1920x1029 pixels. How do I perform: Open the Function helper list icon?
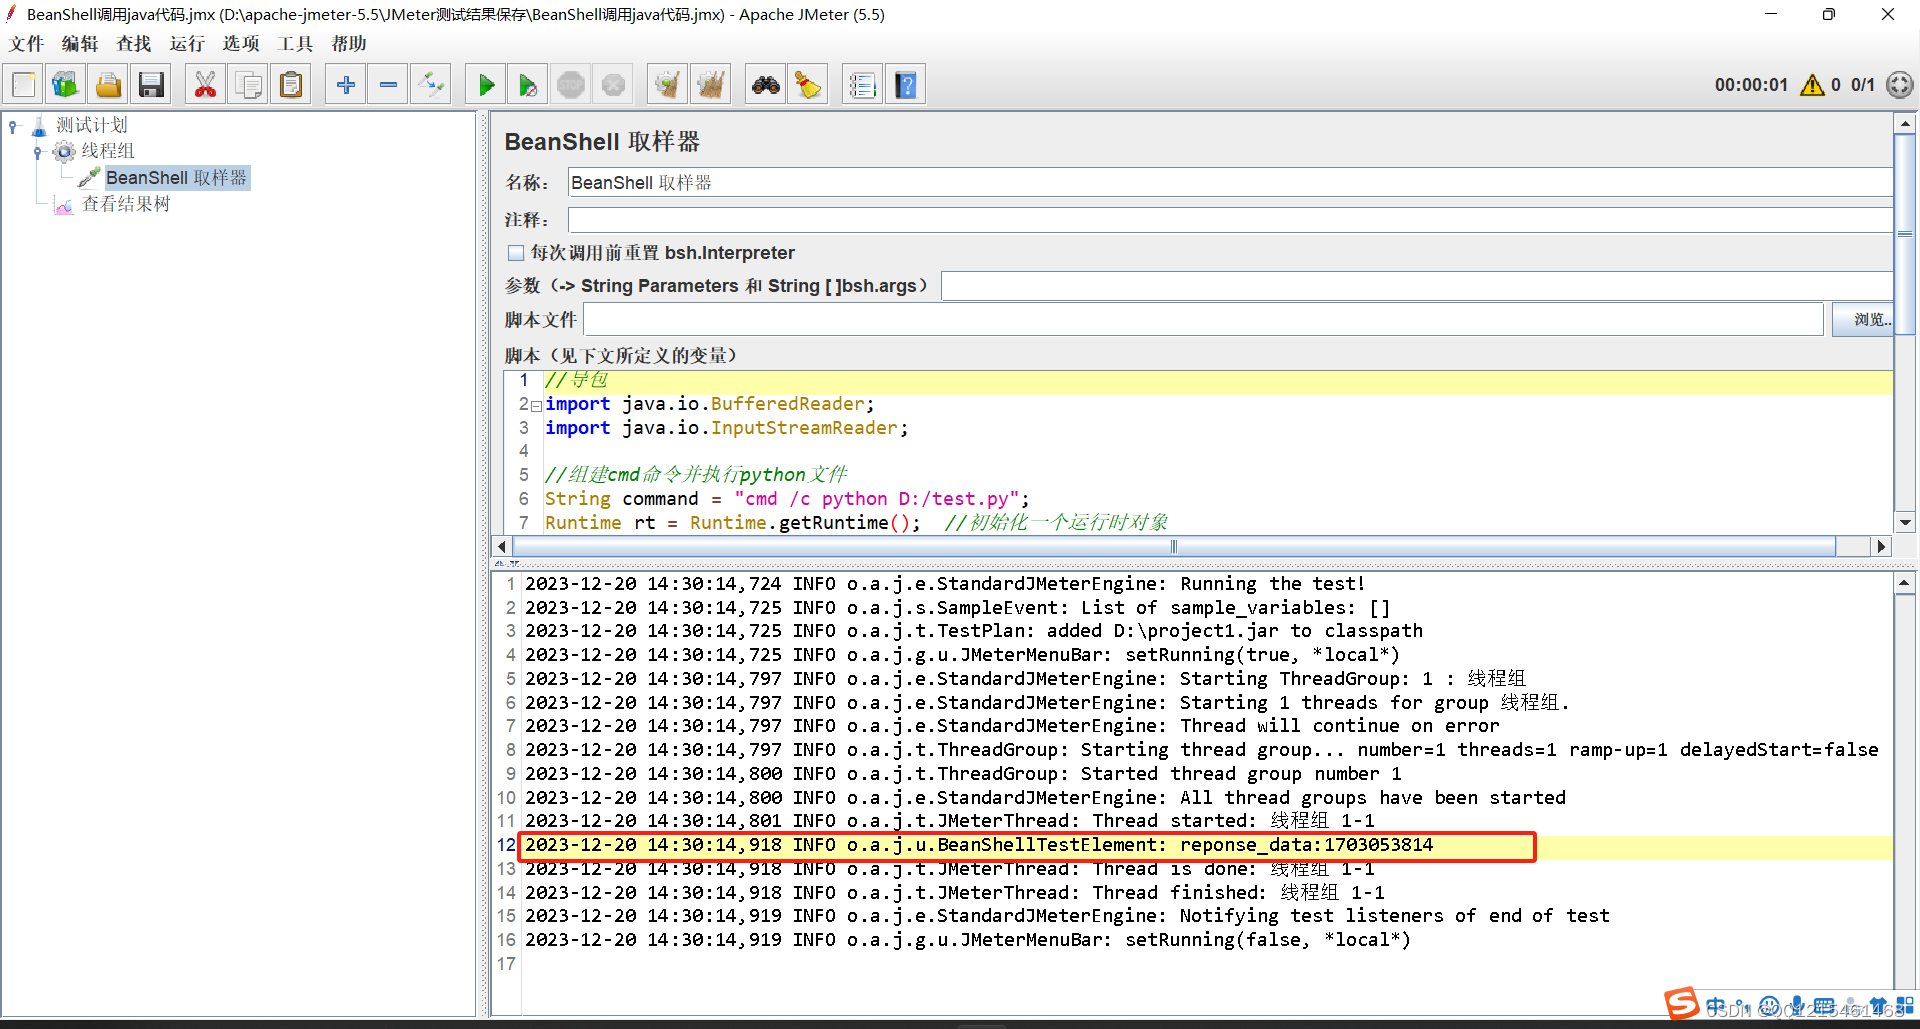pyautogui.click(x=862, y=85)
